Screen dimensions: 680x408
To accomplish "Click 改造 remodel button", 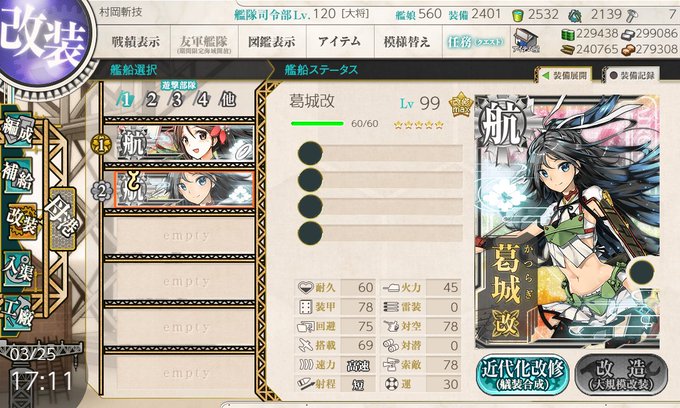I will 621,374.
